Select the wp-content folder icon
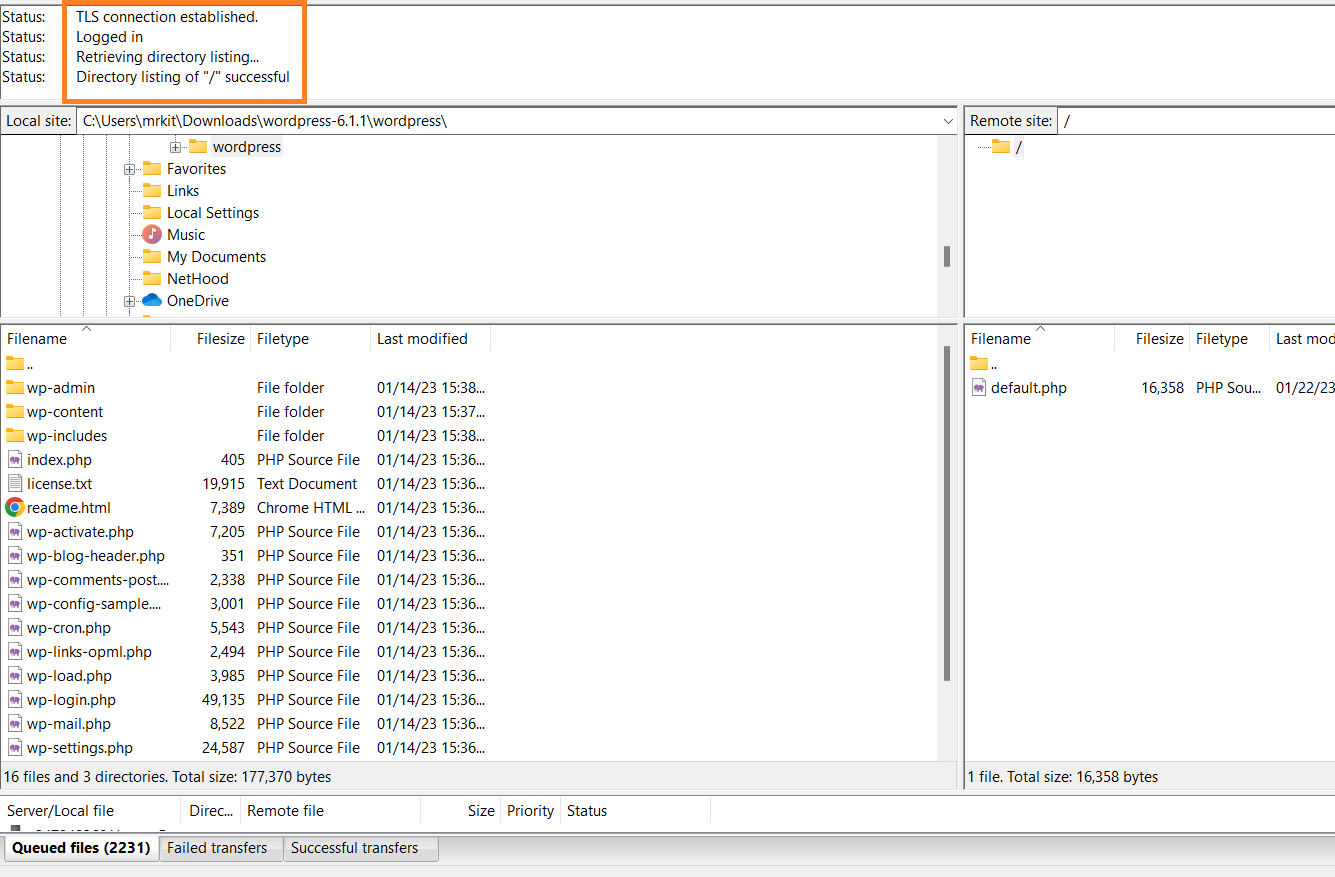Viewport: 1335px width, 877px height. 15,412
